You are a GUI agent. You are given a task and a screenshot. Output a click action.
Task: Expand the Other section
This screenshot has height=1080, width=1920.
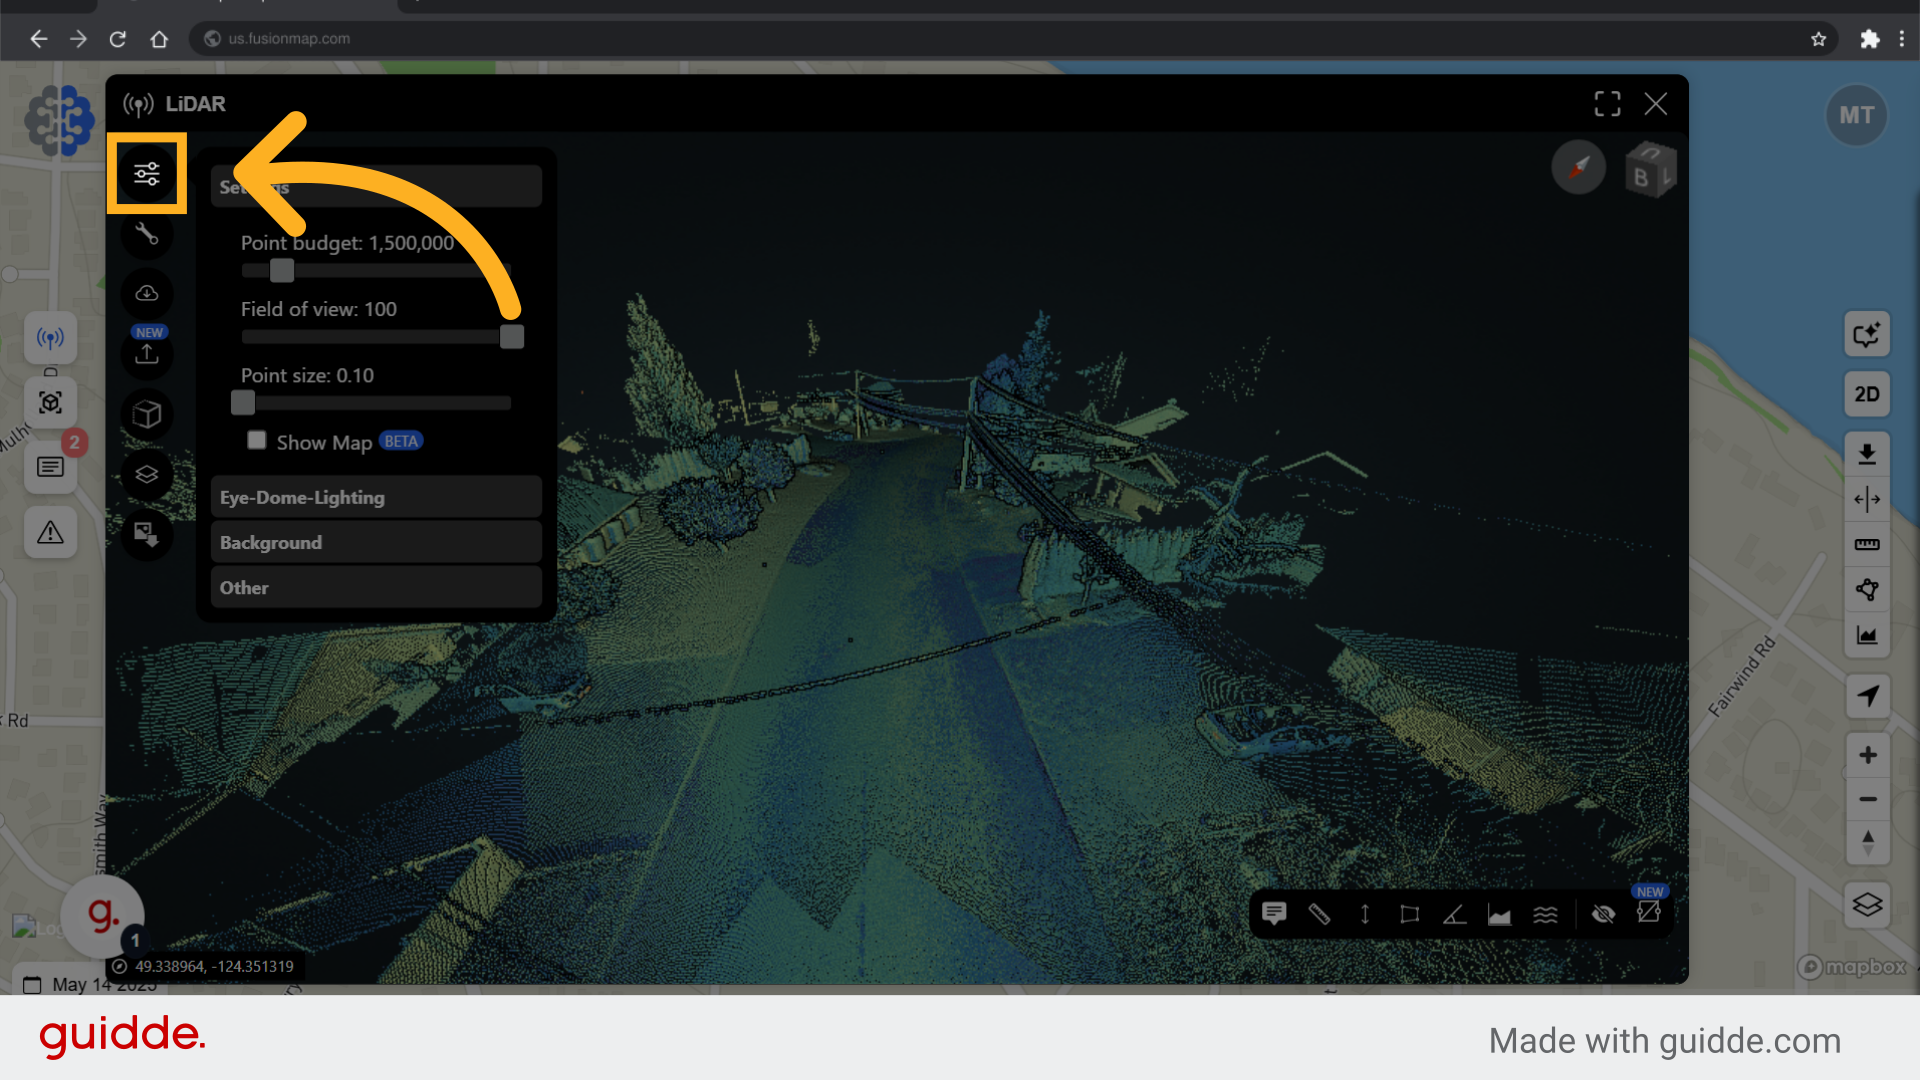point(376,588)
